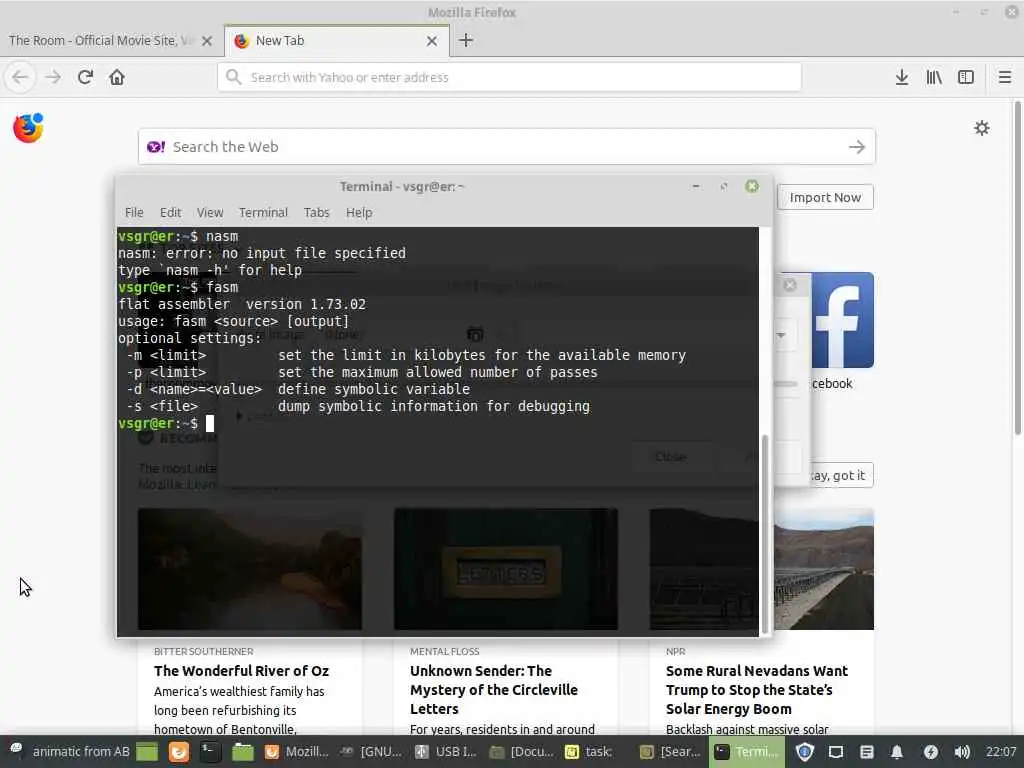Switch to Mozilla Firefox taskbar window
The width and height of the screenshot is (1024, 768).
click(x=296, y=752)
